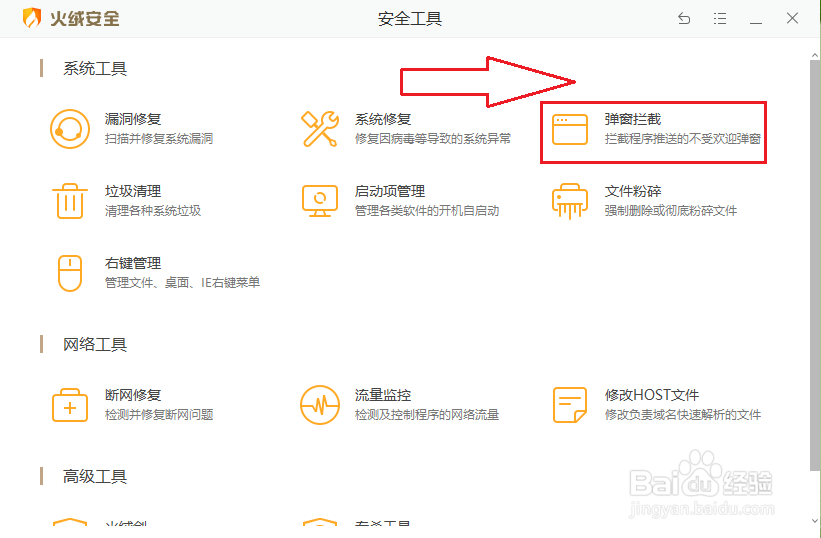Click the 右键管理 label
The width and height of the screenshot is (821, 538).
(133, 263)
